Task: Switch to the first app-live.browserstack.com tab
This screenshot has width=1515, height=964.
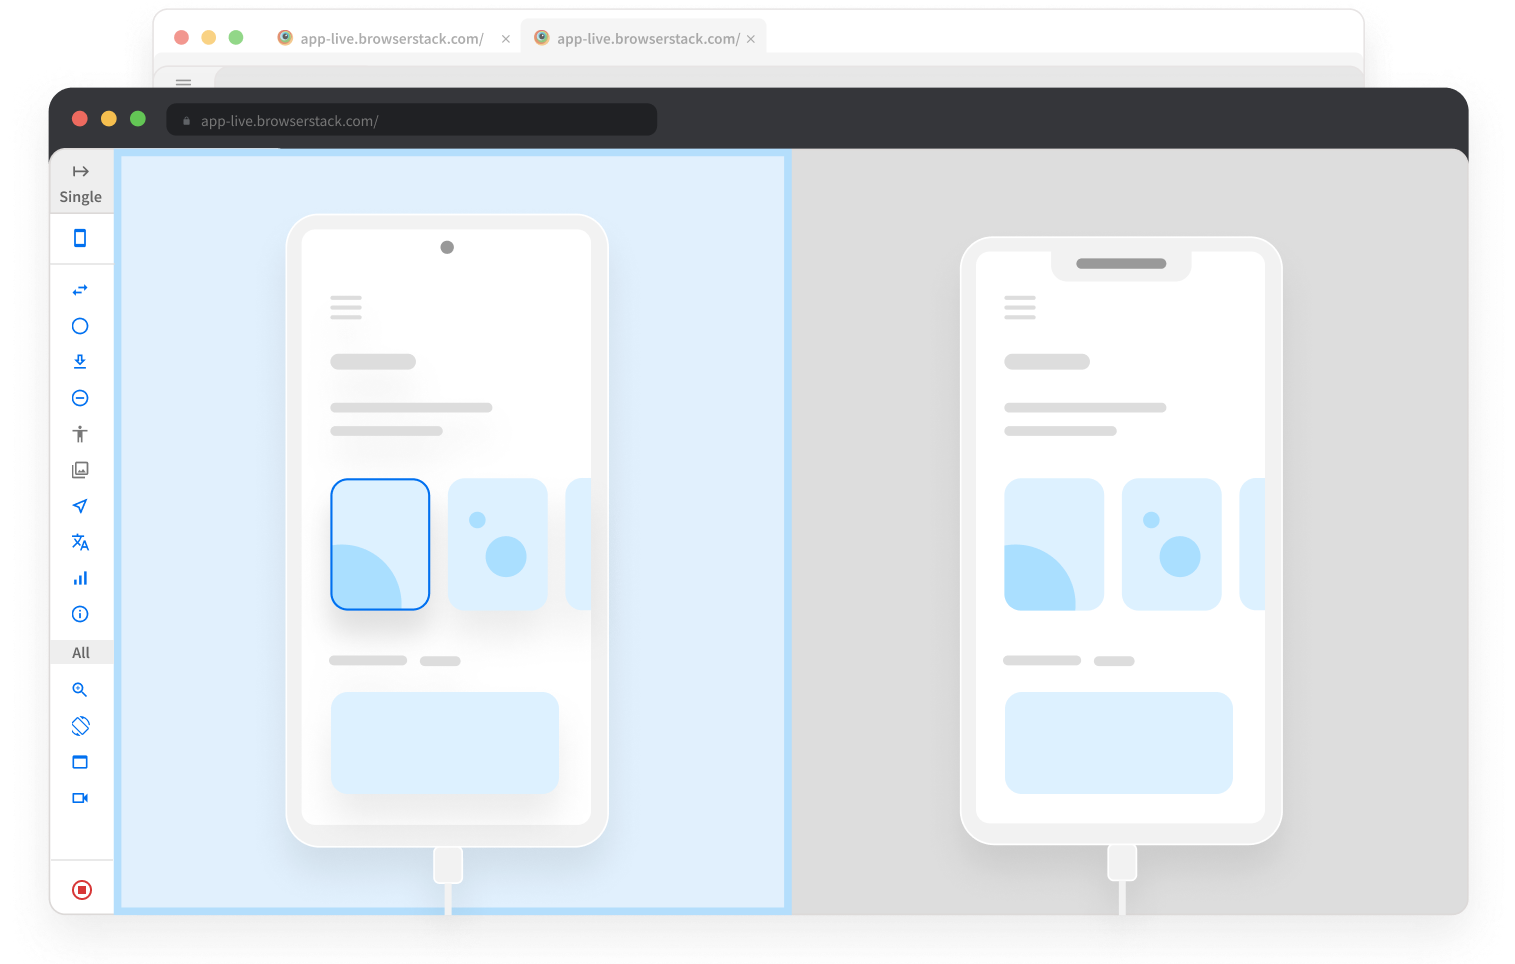Action: click(391, 39)
